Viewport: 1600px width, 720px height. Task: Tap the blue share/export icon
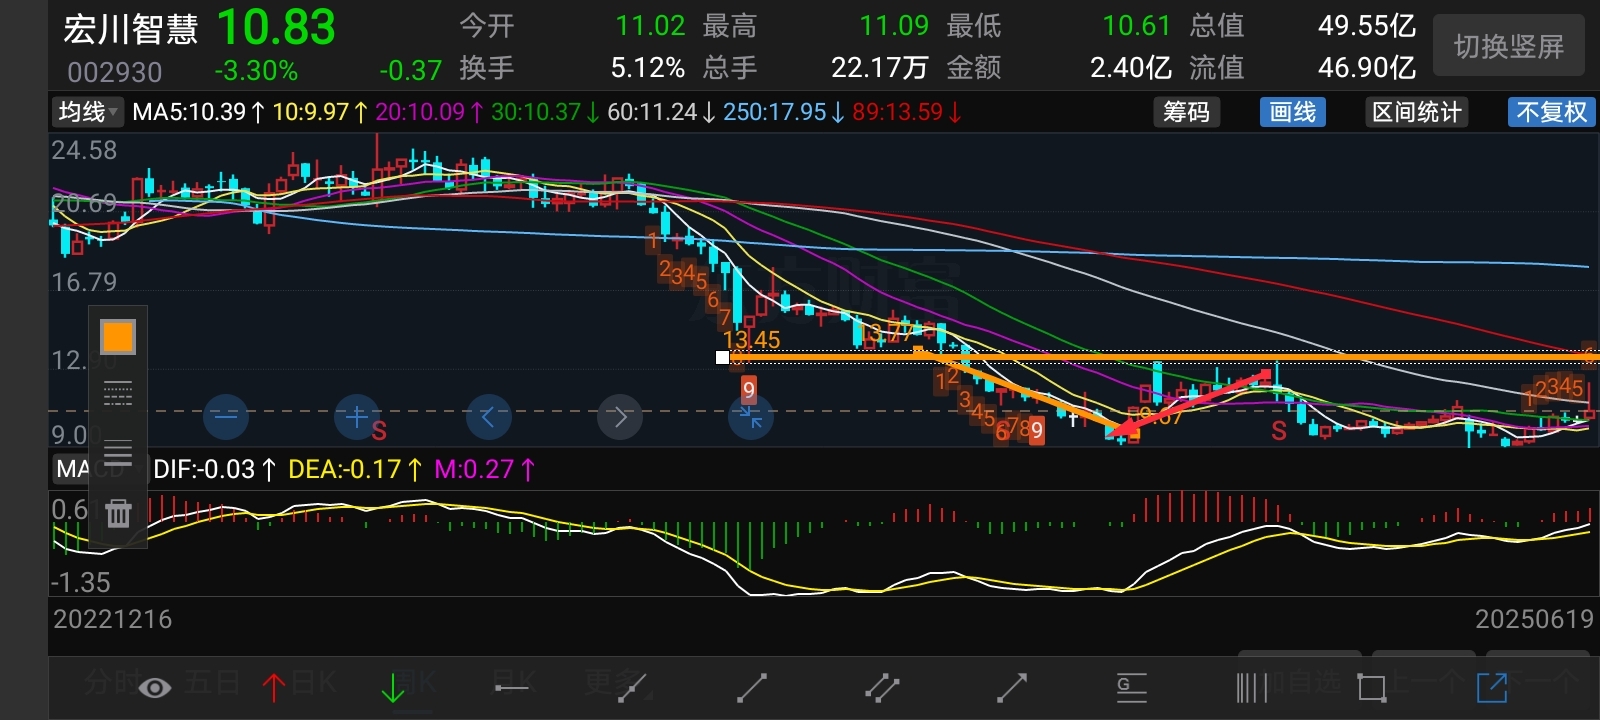(x=1492, y=688)
